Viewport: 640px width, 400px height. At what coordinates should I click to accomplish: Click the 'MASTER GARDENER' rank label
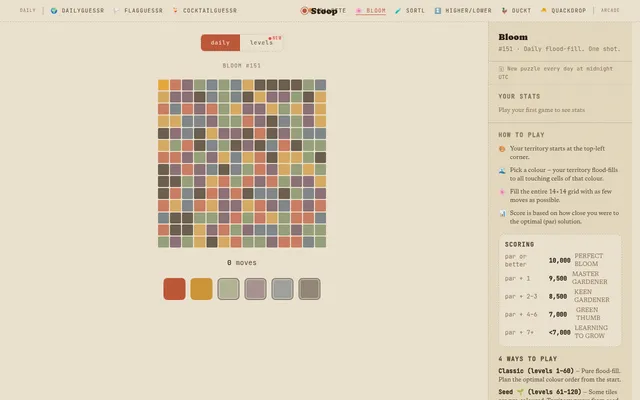590,278
